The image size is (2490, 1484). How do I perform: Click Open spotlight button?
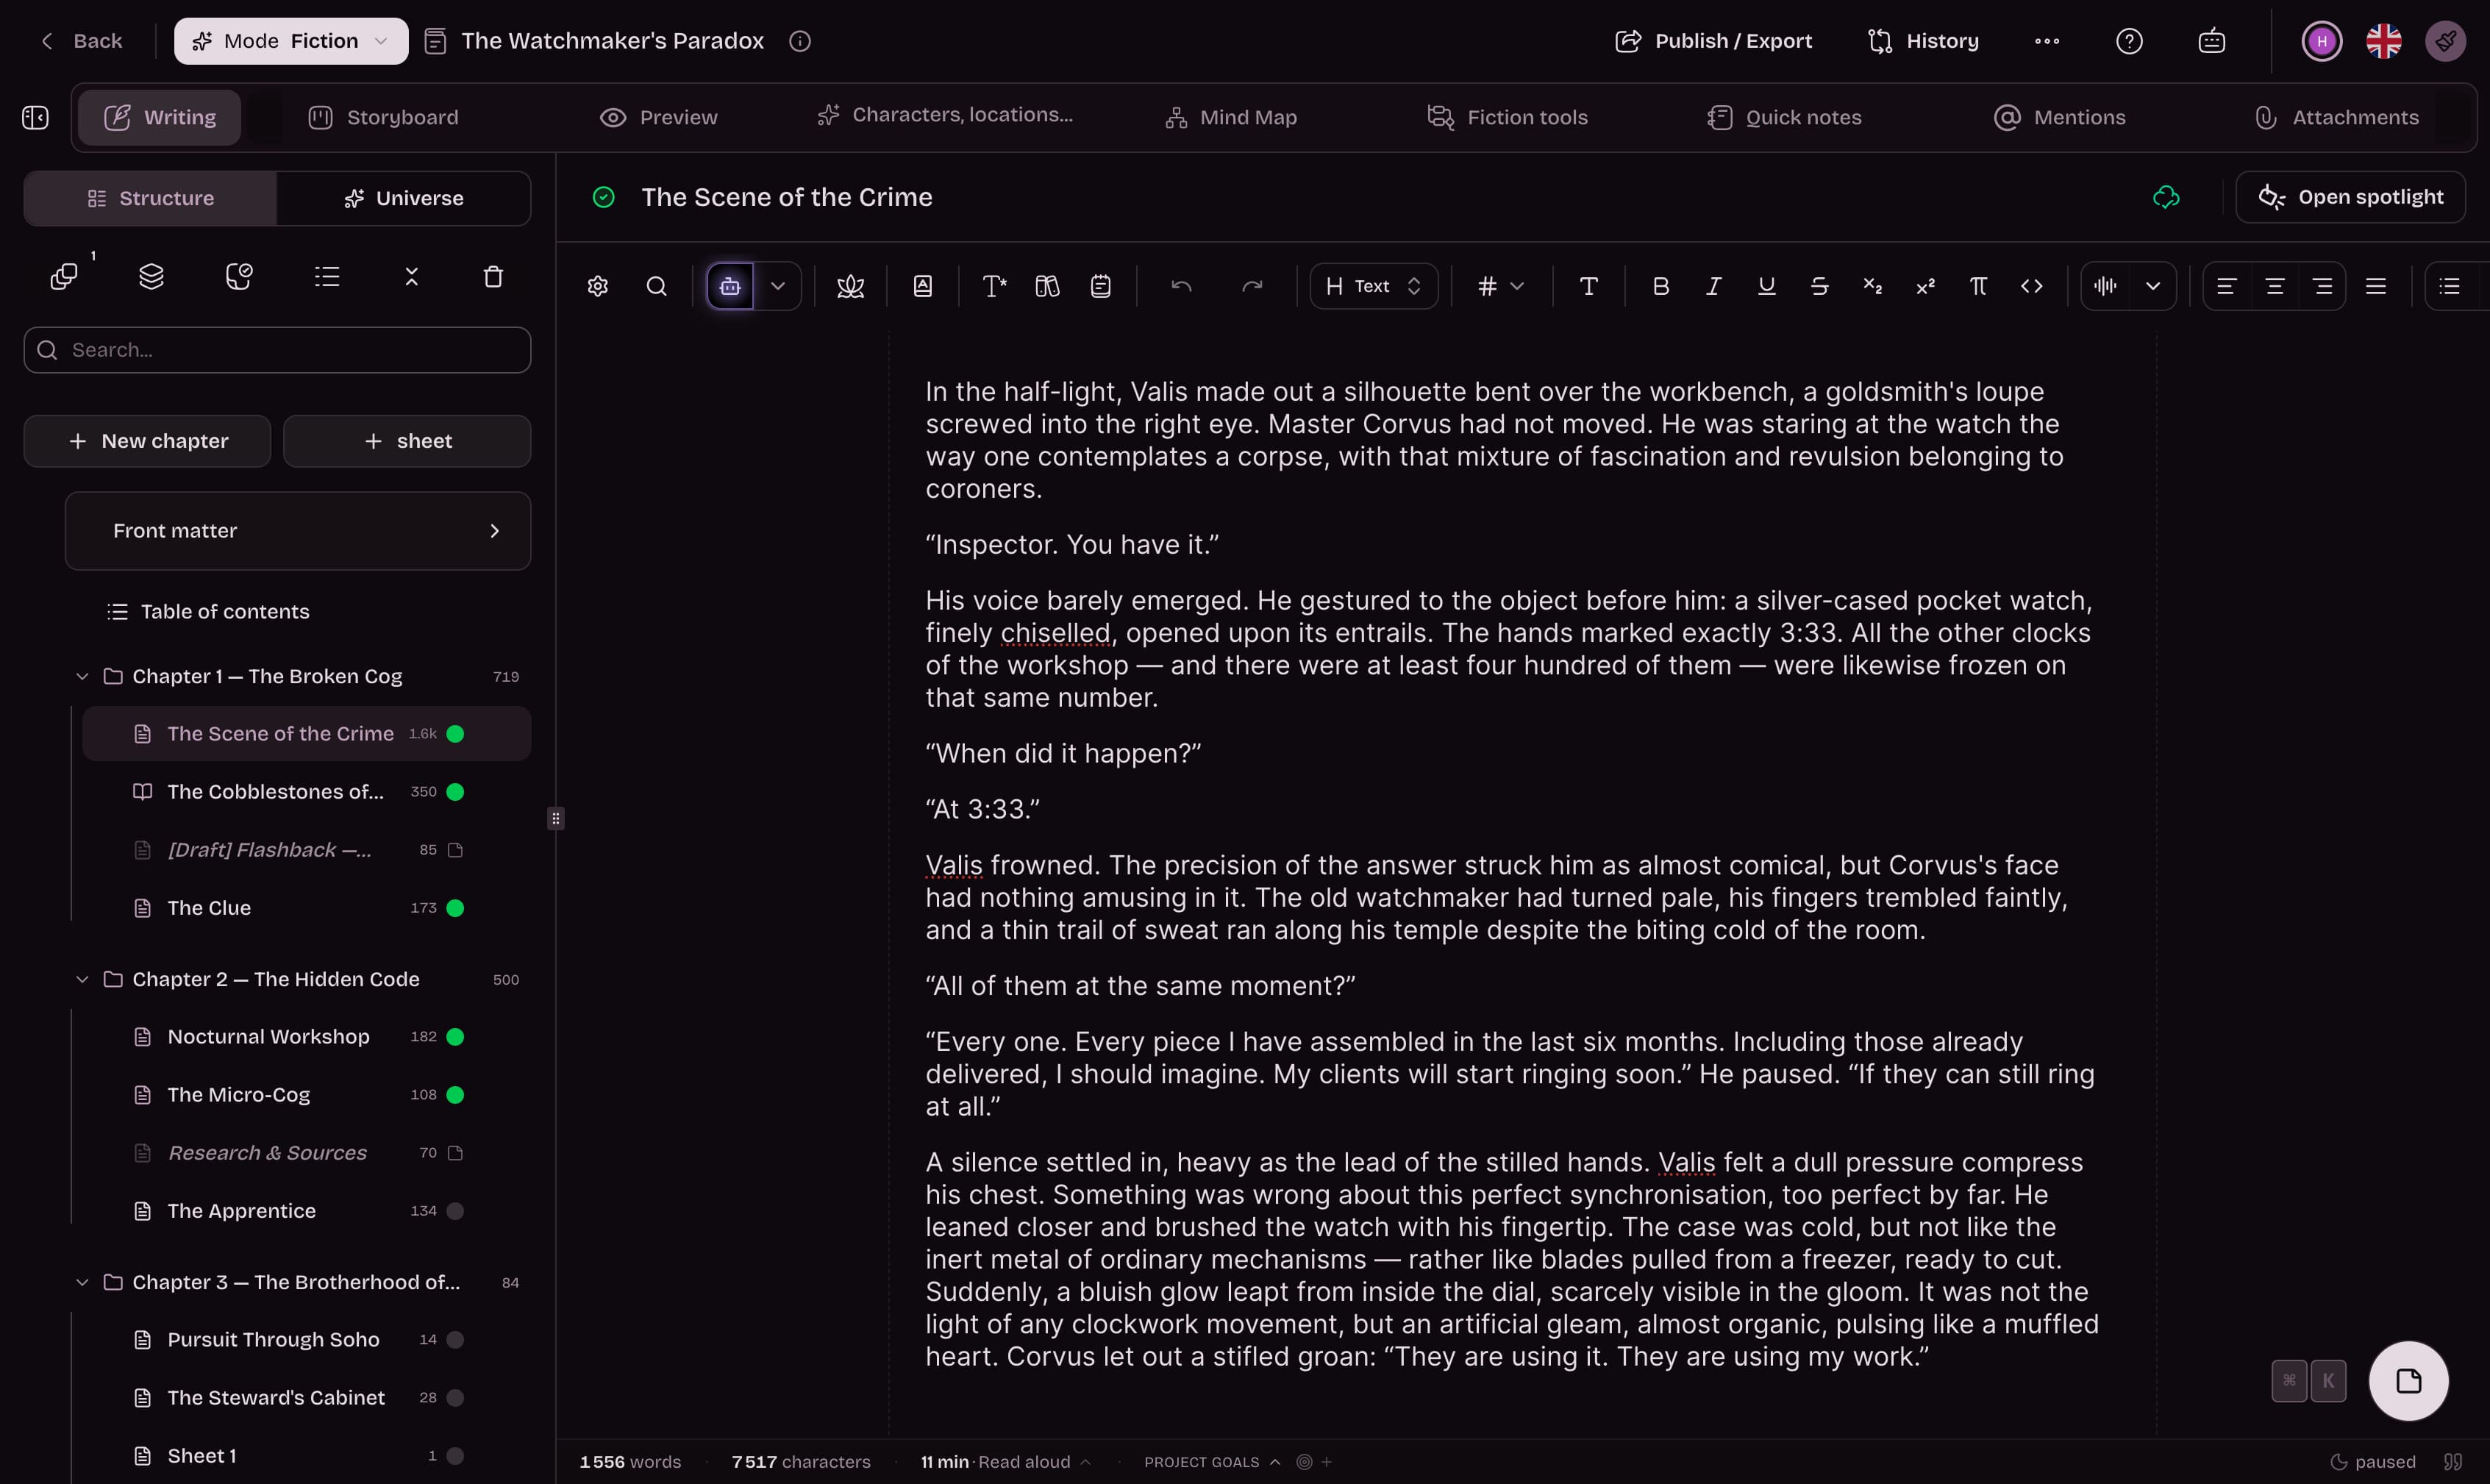coord(2350,197)
